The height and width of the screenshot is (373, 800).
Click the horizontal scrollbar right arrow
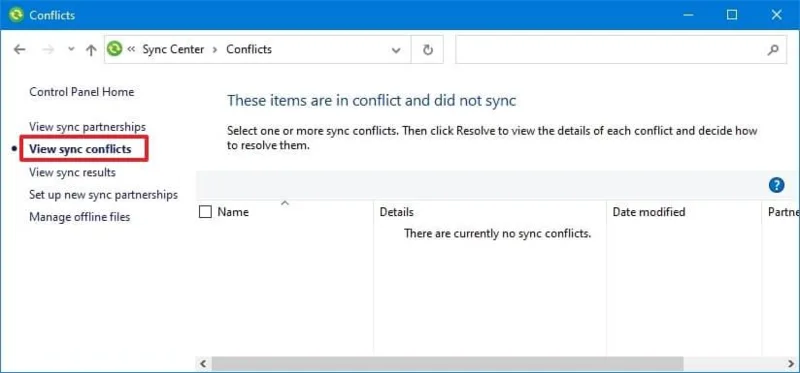tap(792, 364)
